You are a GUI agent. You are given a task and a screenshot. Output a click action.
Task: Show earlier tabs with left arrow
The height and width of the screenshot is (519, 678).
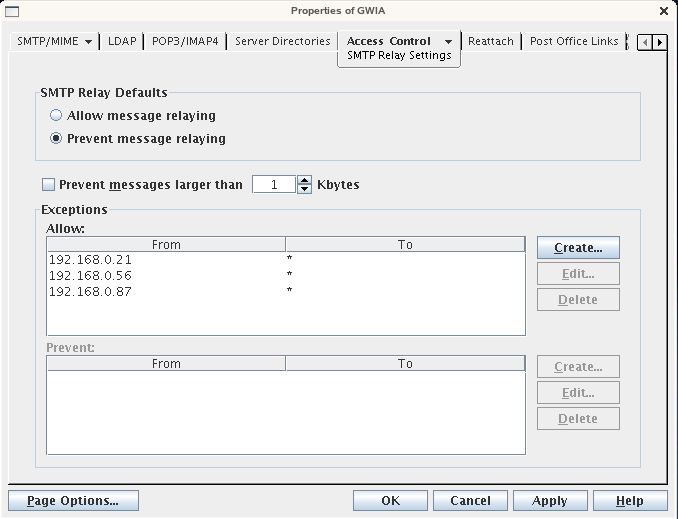645,42
